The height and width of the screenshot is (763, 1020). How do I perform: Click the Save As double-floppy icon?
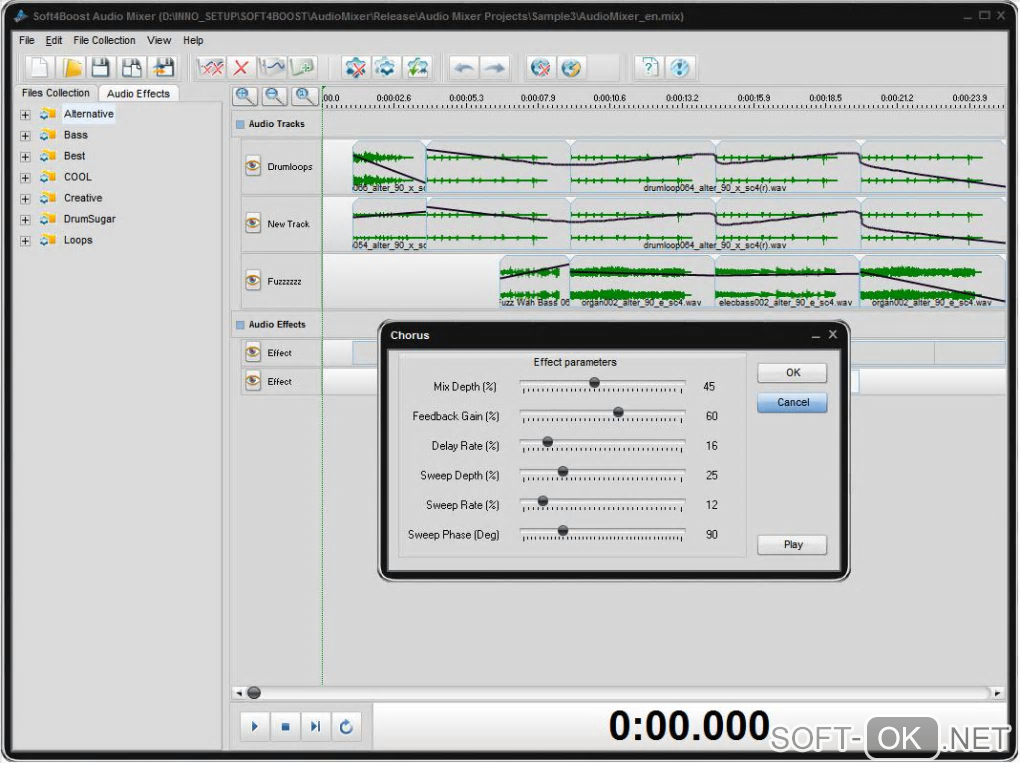tap(131, 68)
